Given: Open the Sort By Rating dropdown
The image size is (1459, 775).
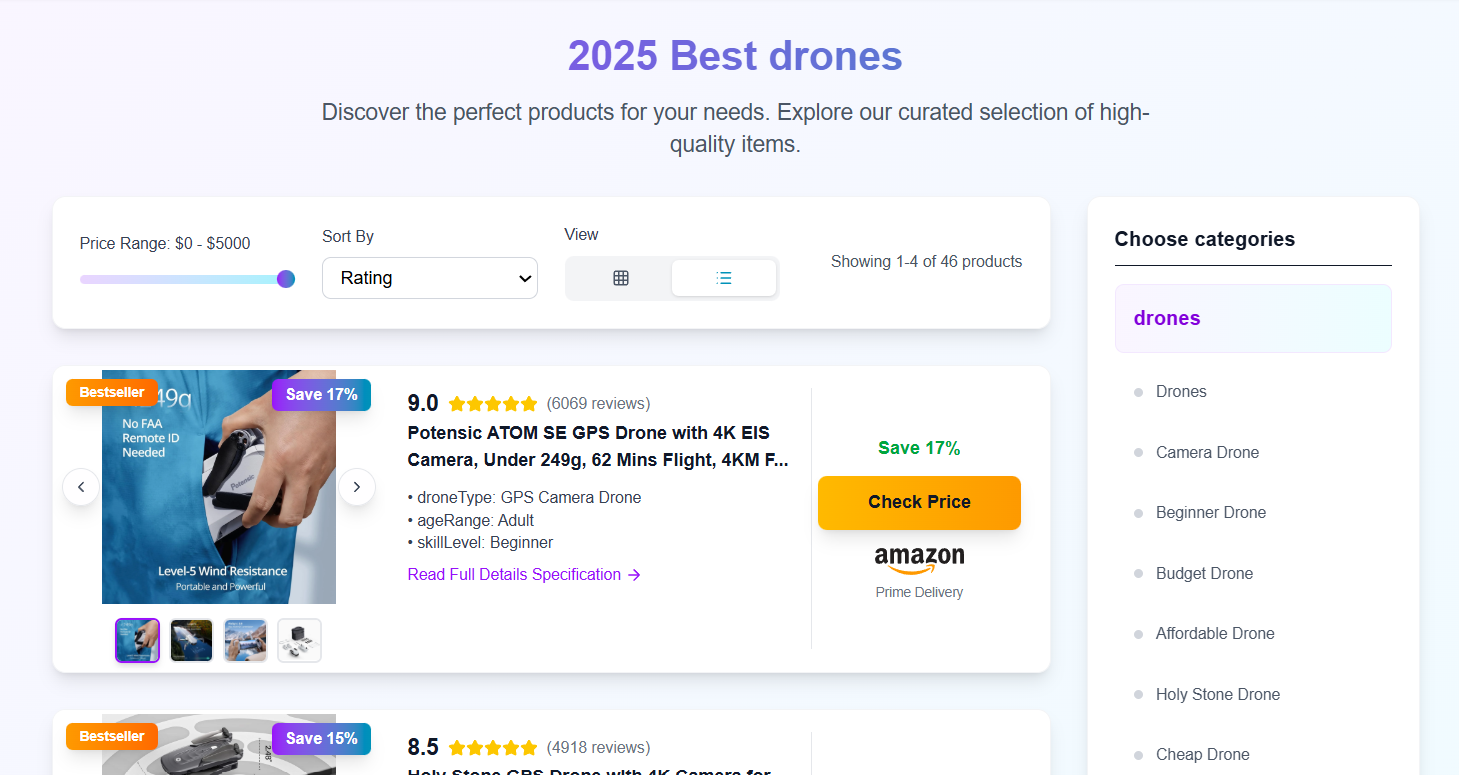Looking at the screenshot, I should 429,278.
